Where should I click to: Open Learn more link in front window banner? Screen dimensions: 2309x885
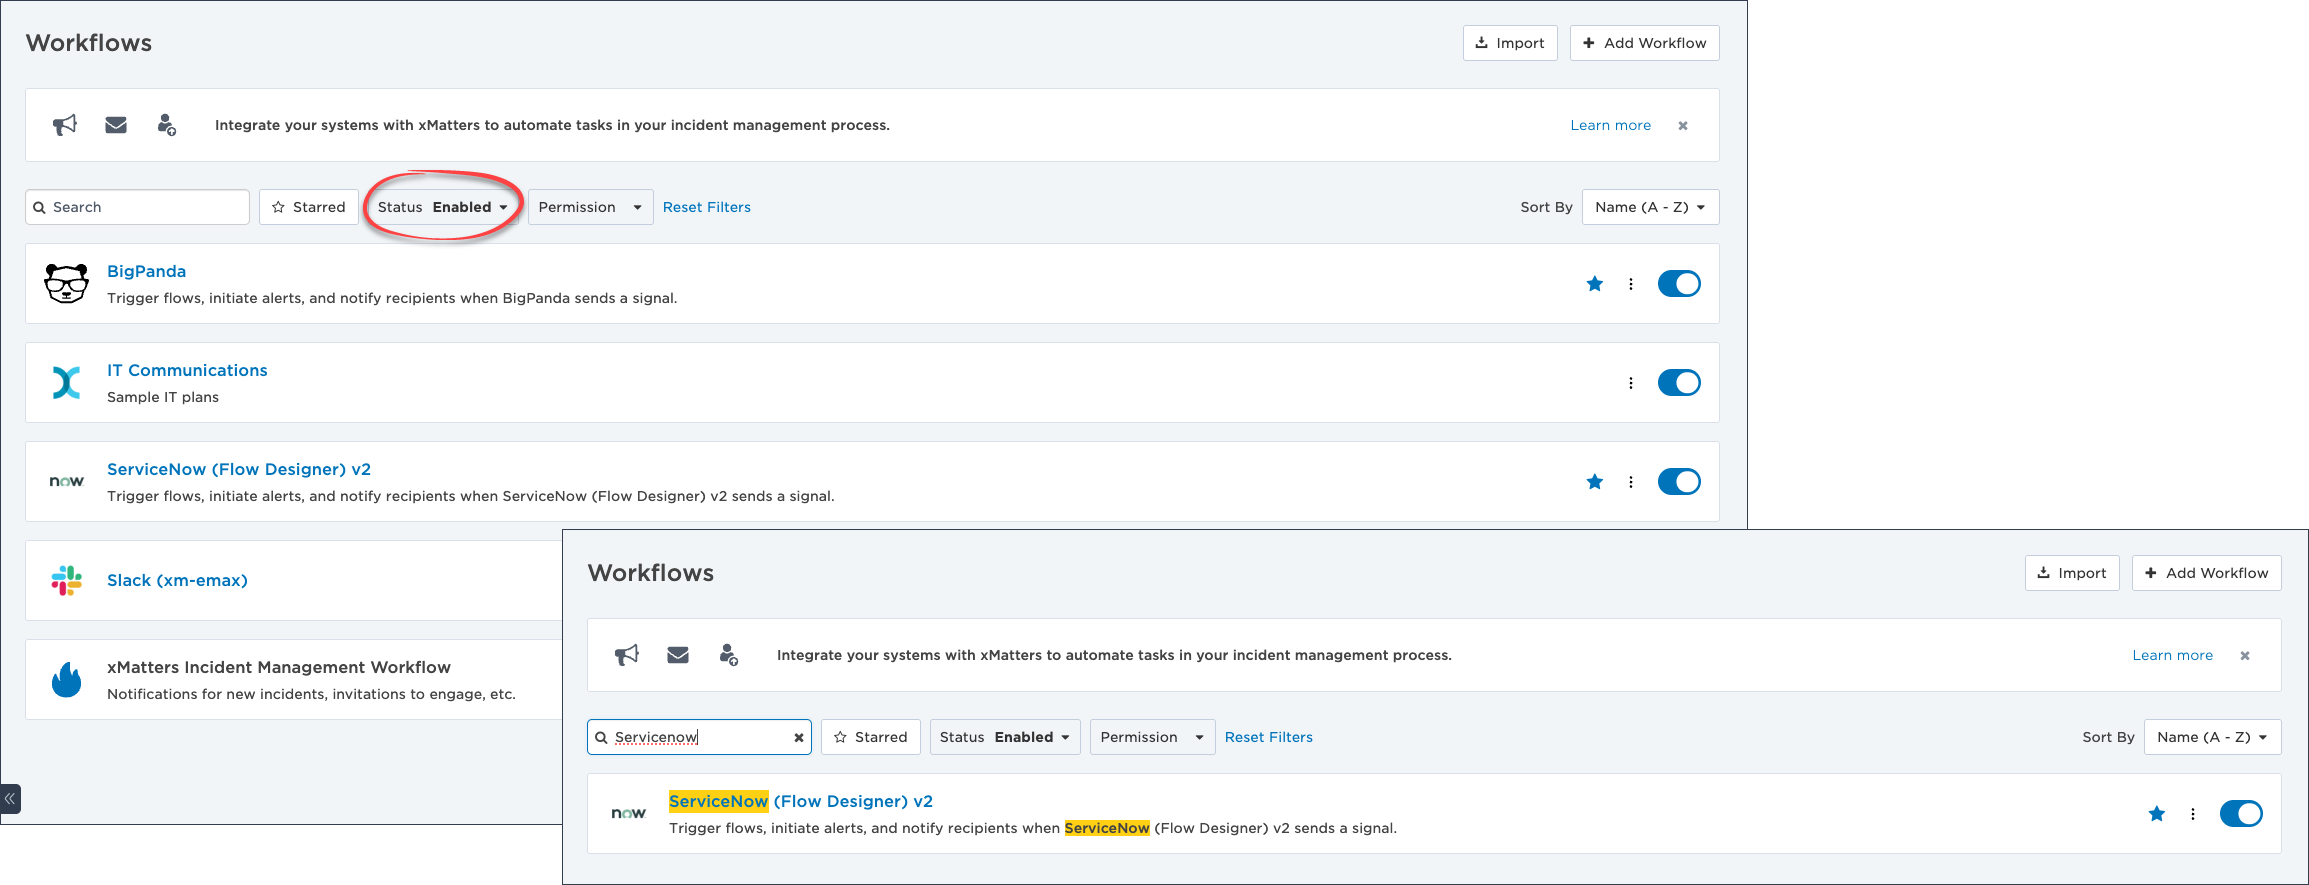[2172, 655]
